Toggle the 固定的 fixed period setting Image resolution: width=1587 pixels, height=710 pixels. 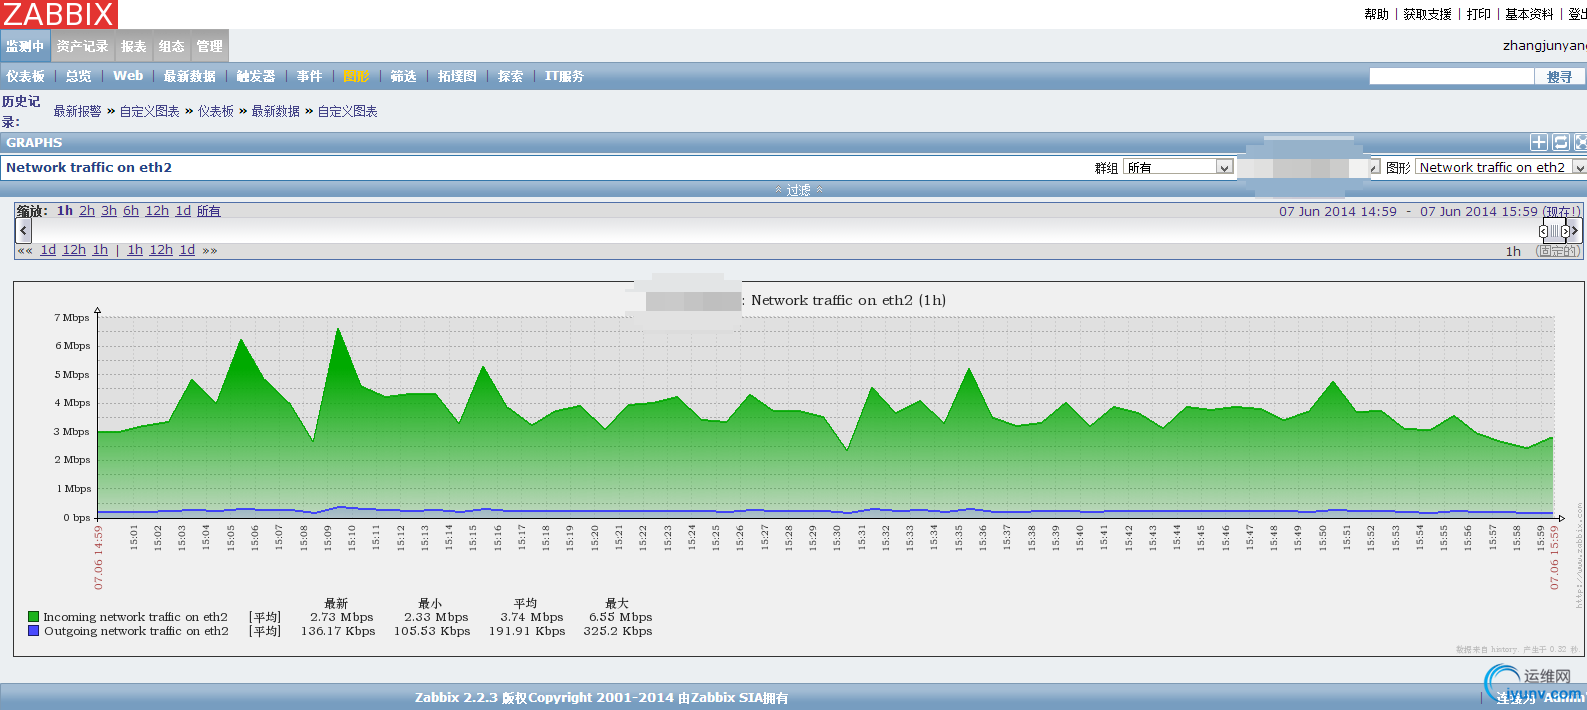pyautogui.click(x=1558, y=251)
